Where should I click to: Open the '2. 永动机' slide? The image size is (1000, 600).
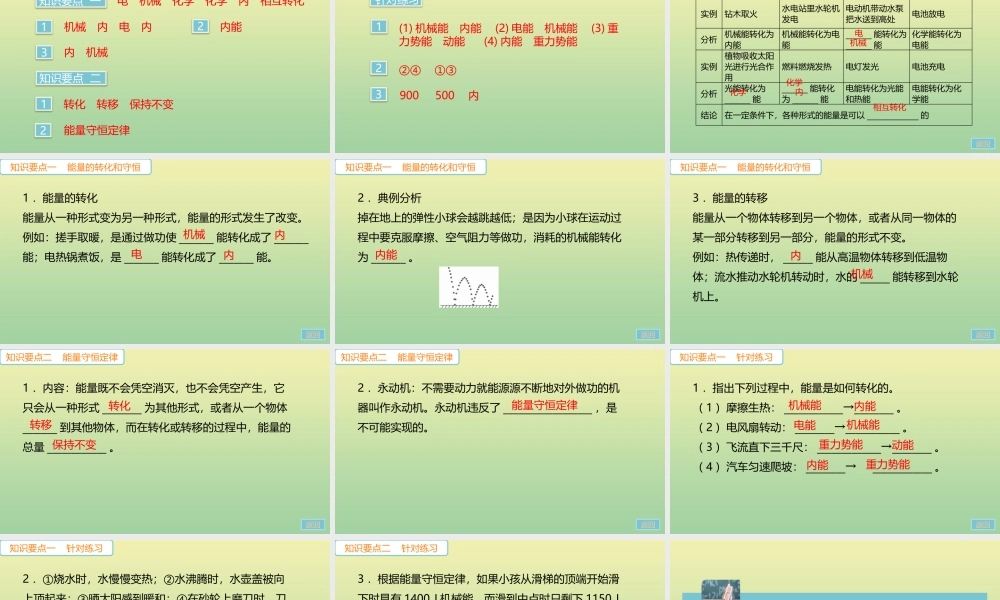click(500, 441)
